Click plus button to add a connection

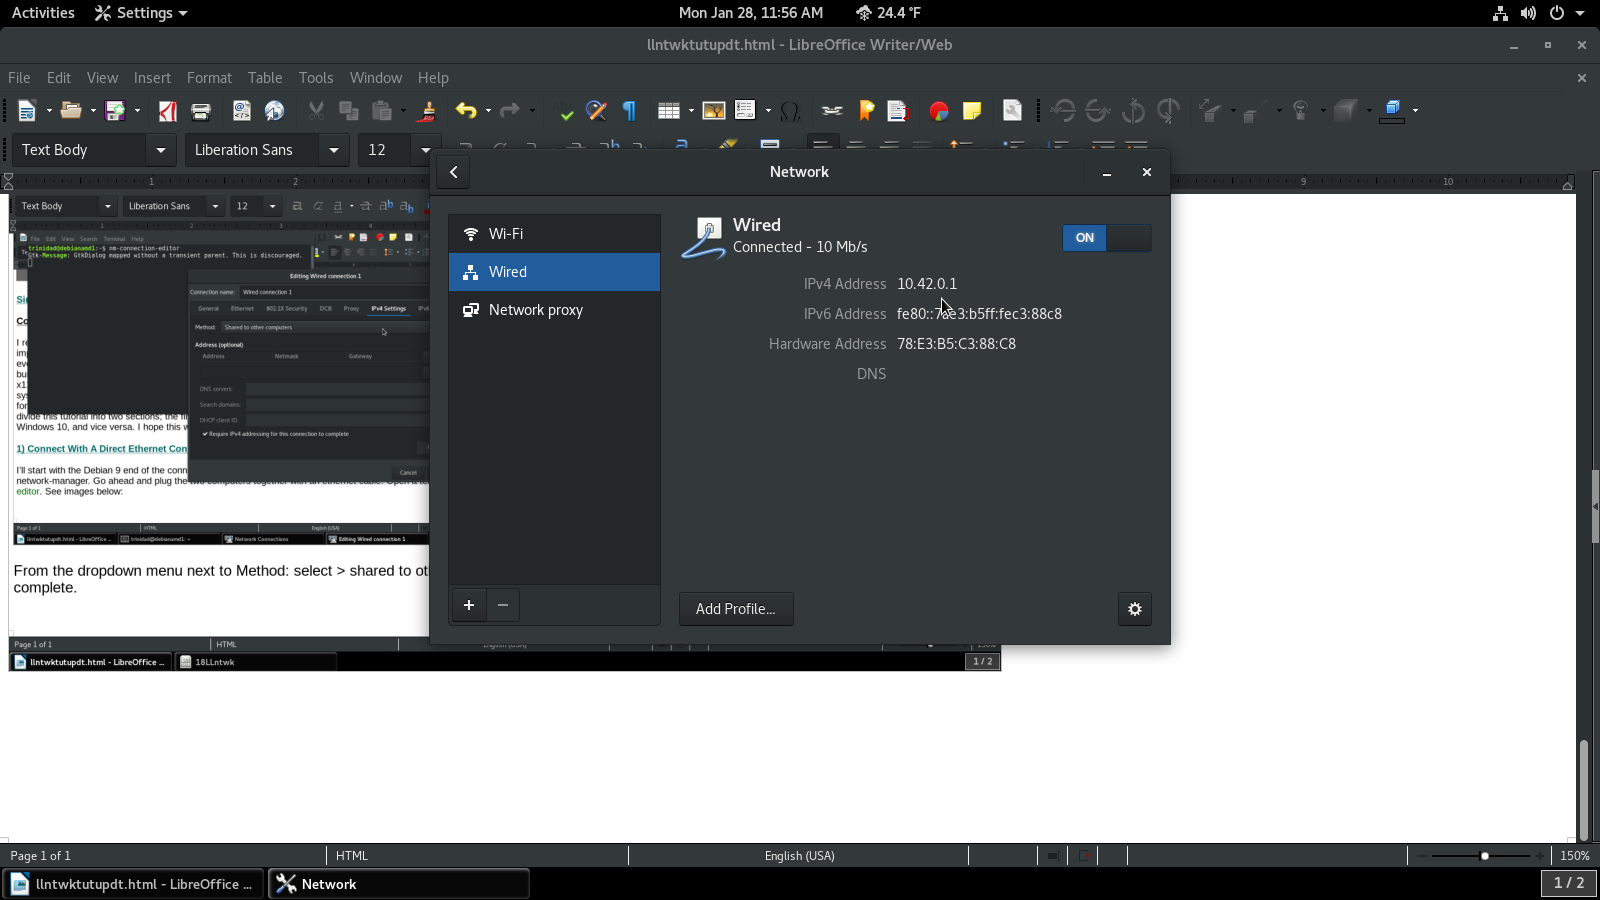(x=468, y=605)
